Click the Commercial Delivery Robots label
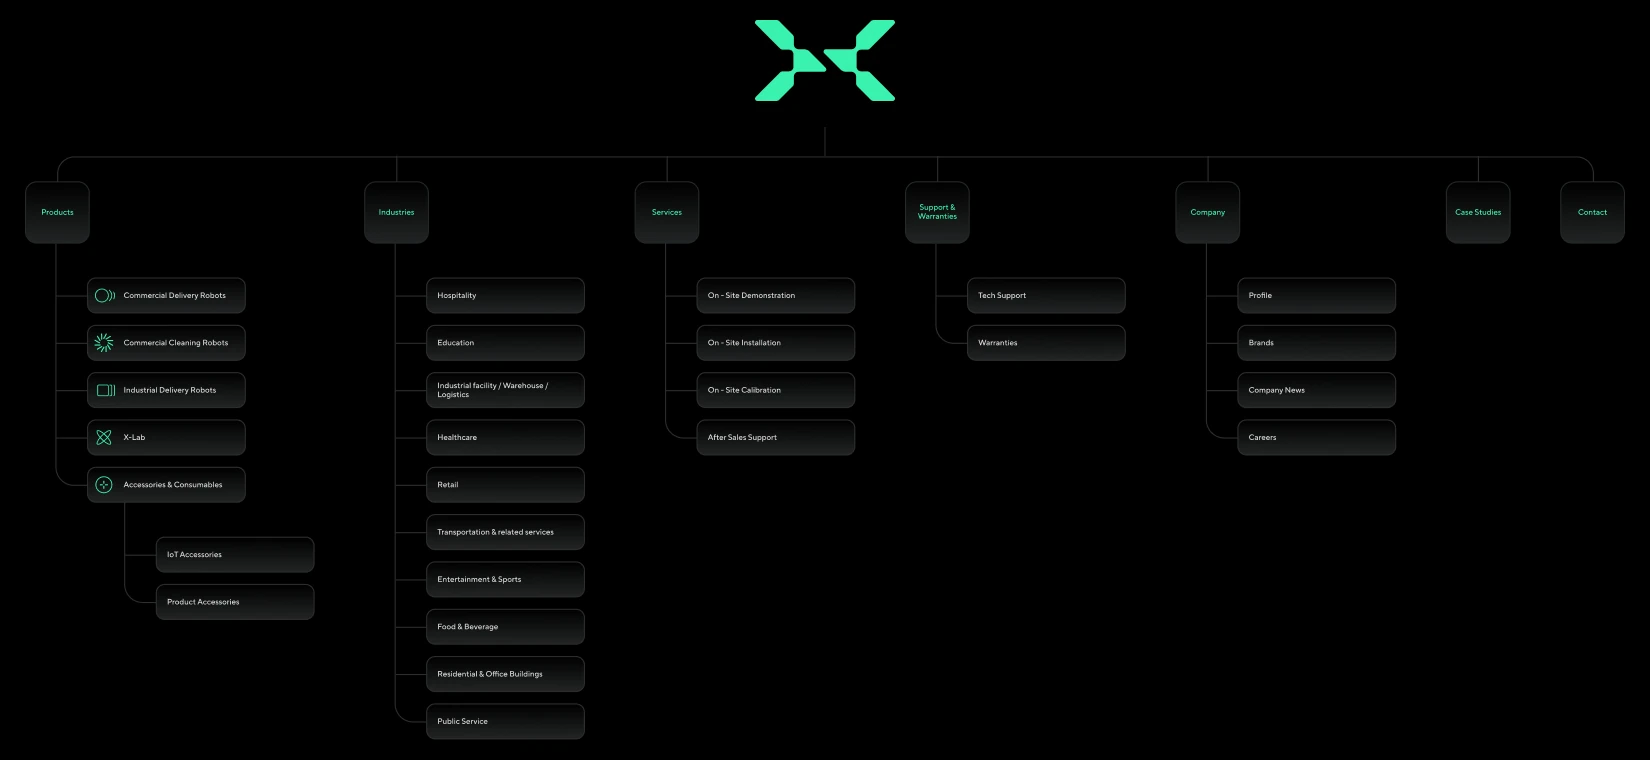Viewport: 1650px width, 760px height. tap(175, 296)
